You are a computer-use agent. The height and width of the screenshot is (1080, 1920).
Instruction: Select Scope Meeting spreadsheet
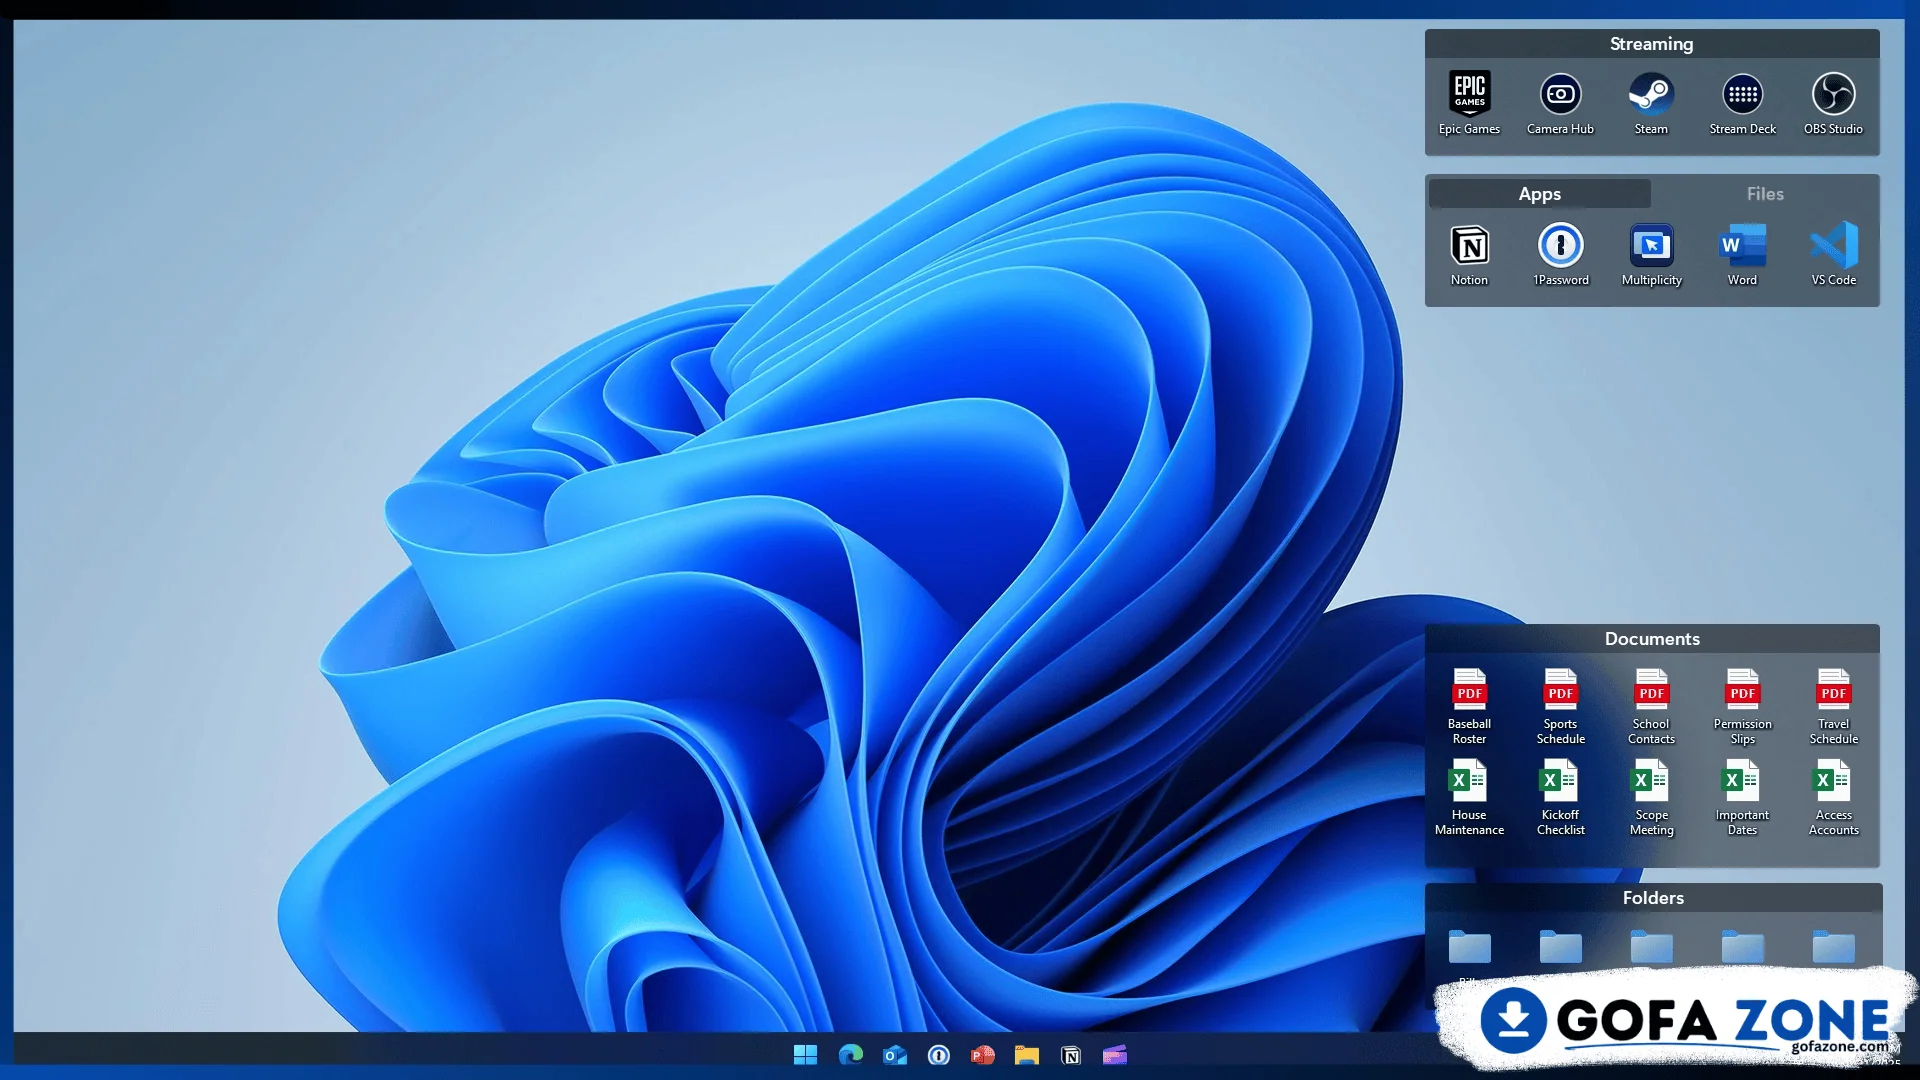click(1651, 797)
